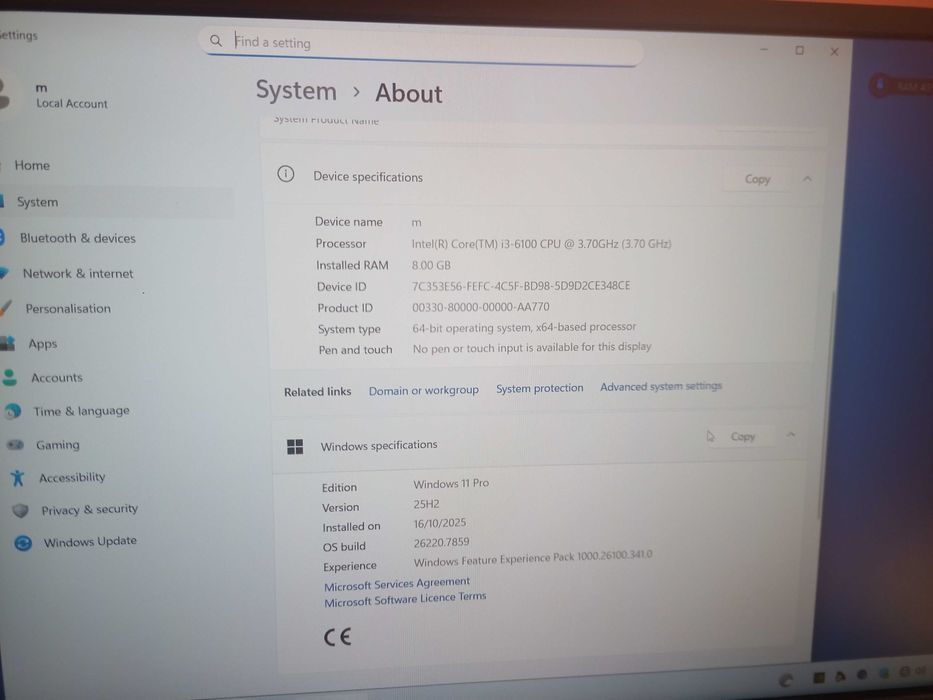Open System protection link
This screenshot has height=700, width=933.
tap(540, 388)
